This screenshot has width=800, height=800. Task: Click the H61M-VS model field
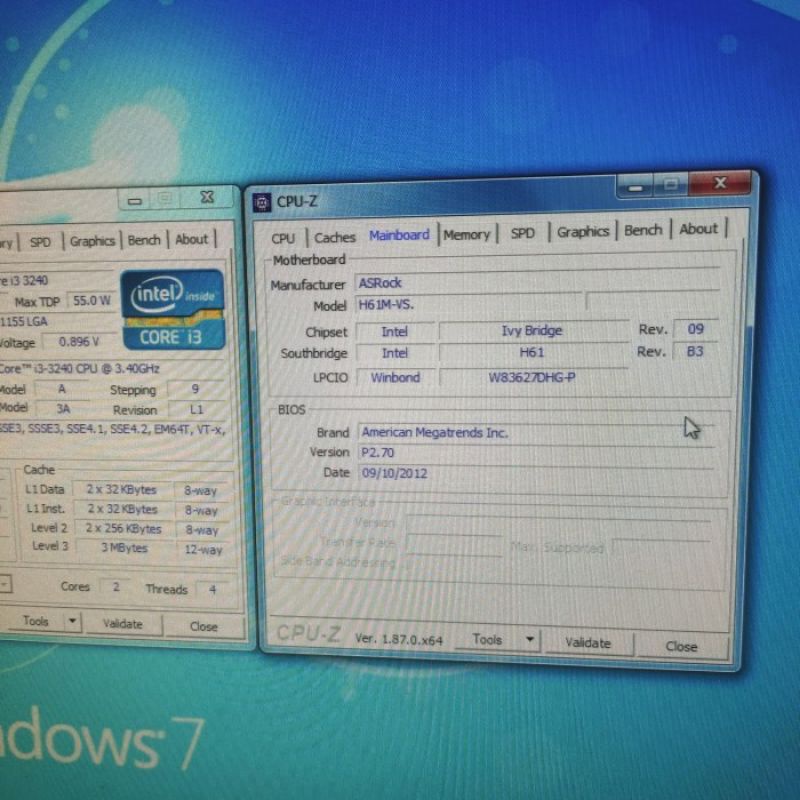(x=467, y=305)
